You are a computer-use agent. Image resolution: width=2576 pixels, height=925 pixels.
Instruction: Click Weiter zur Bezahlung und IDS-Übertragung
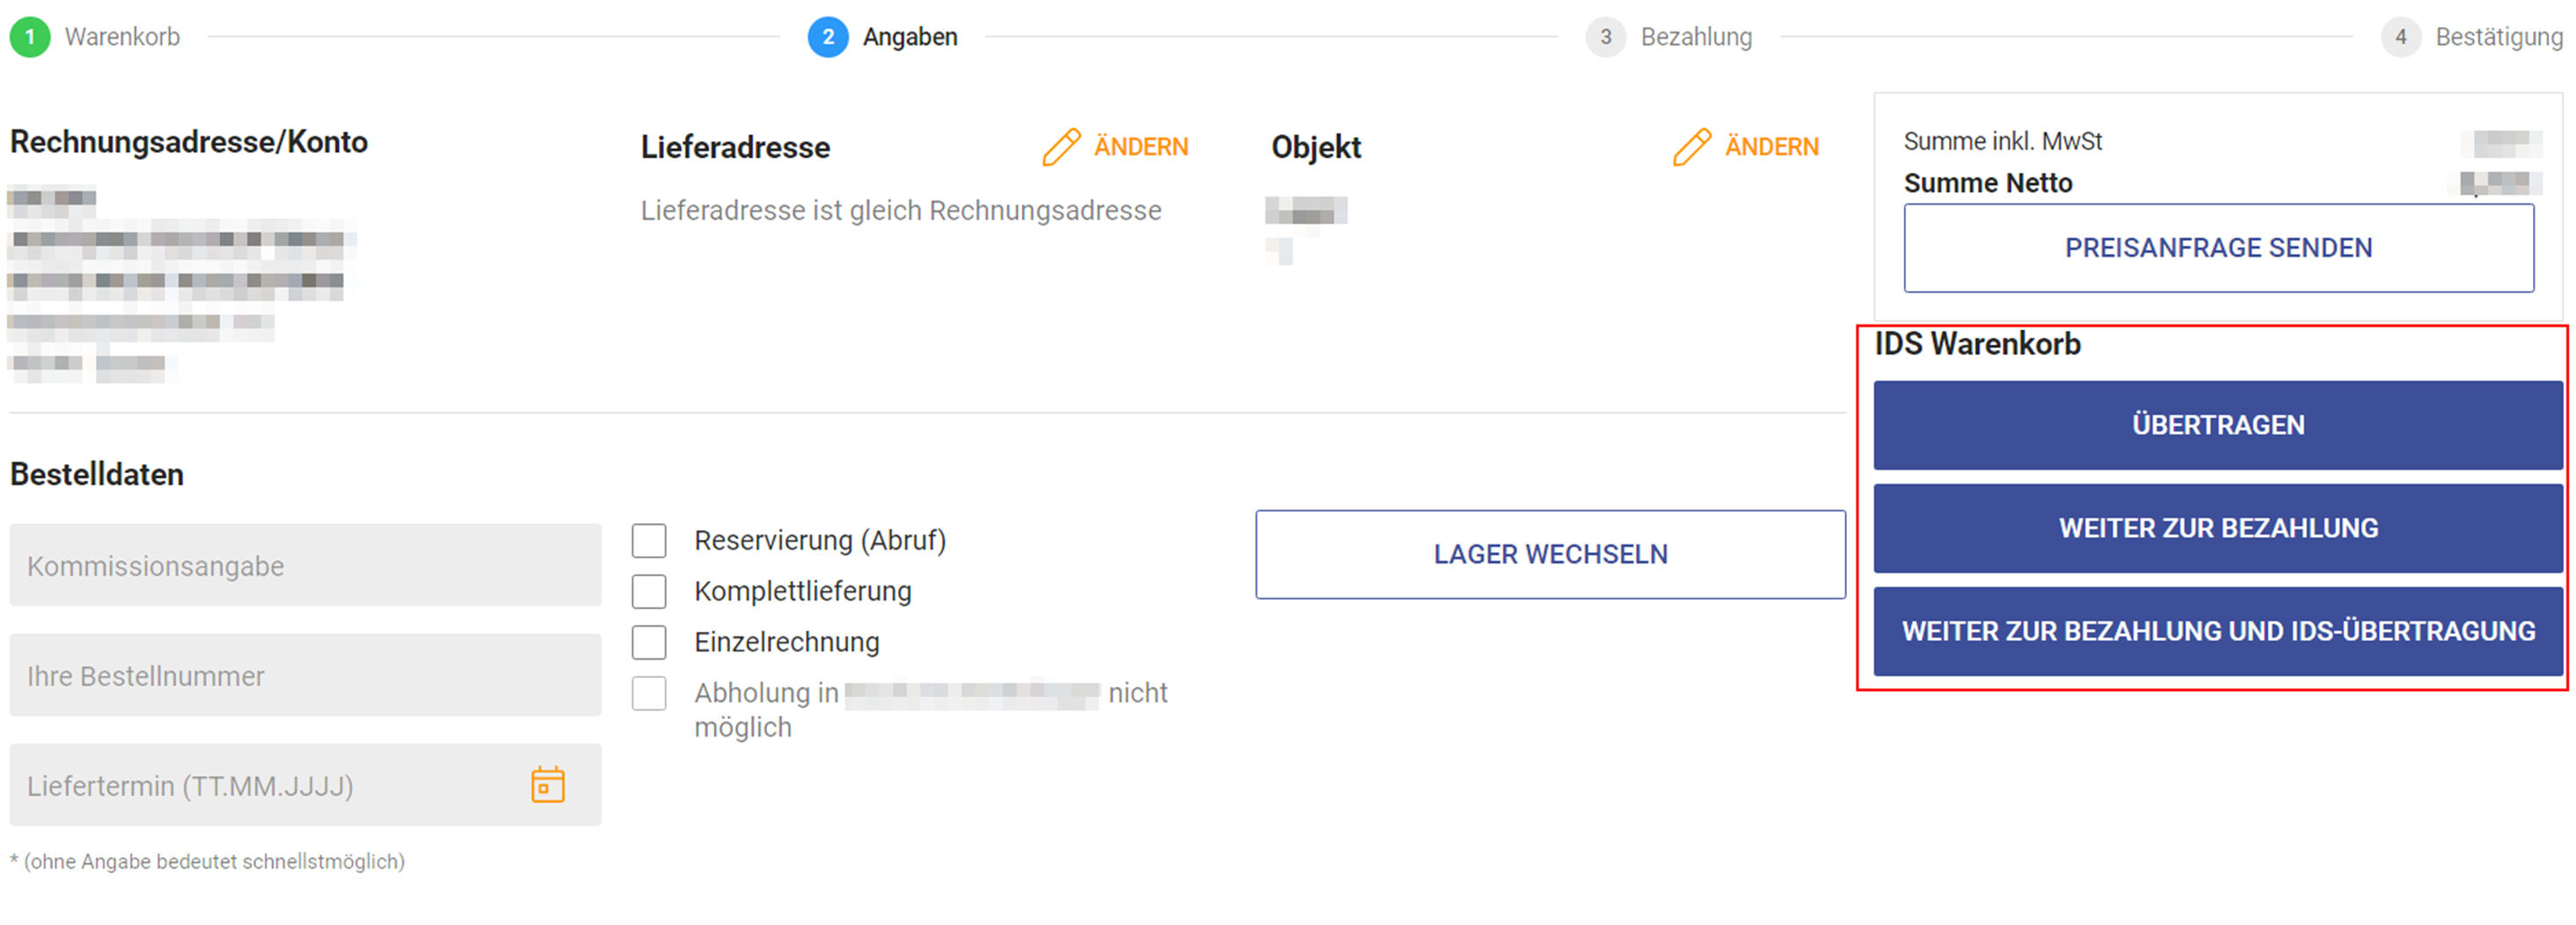[x=2217, y=631]
